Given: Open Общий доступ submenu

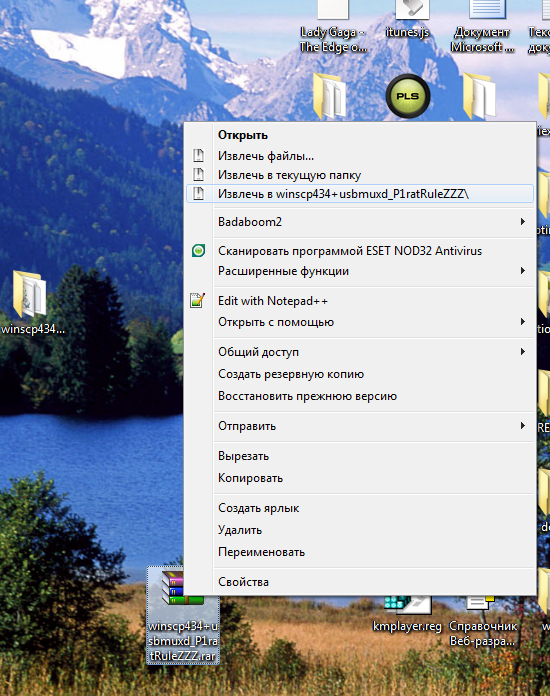Looking at the screenshot, I should click(360, 352).
